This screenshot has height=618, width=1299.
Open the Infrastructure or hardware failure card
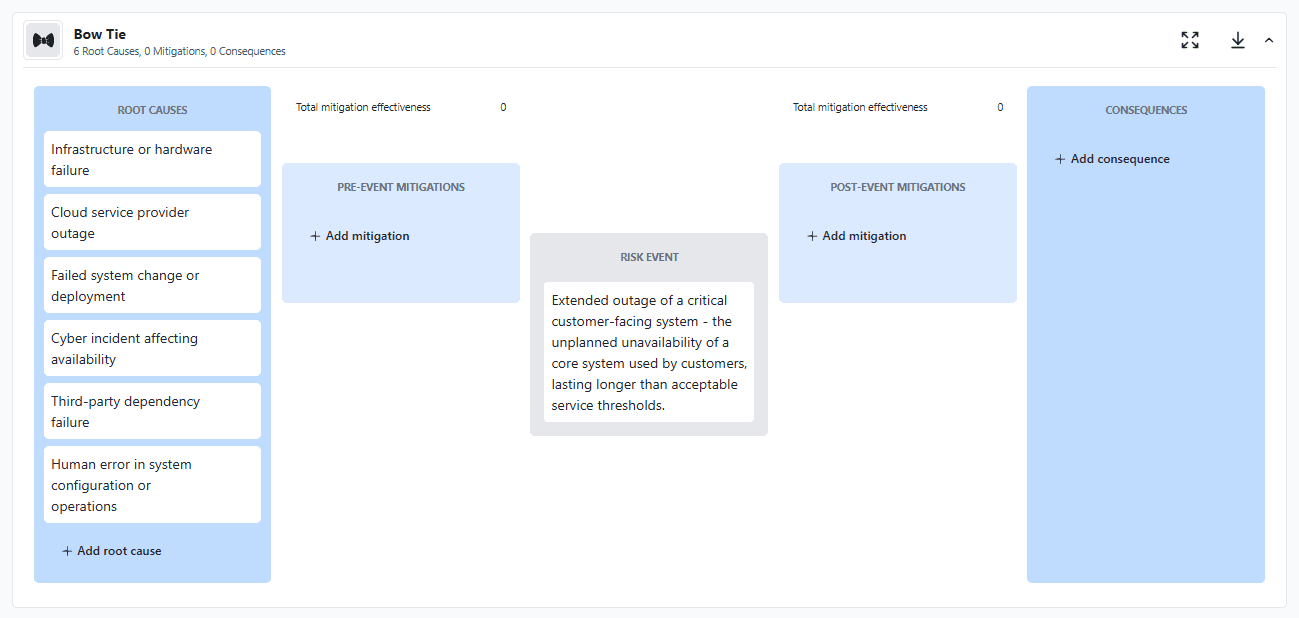point(152,159)
